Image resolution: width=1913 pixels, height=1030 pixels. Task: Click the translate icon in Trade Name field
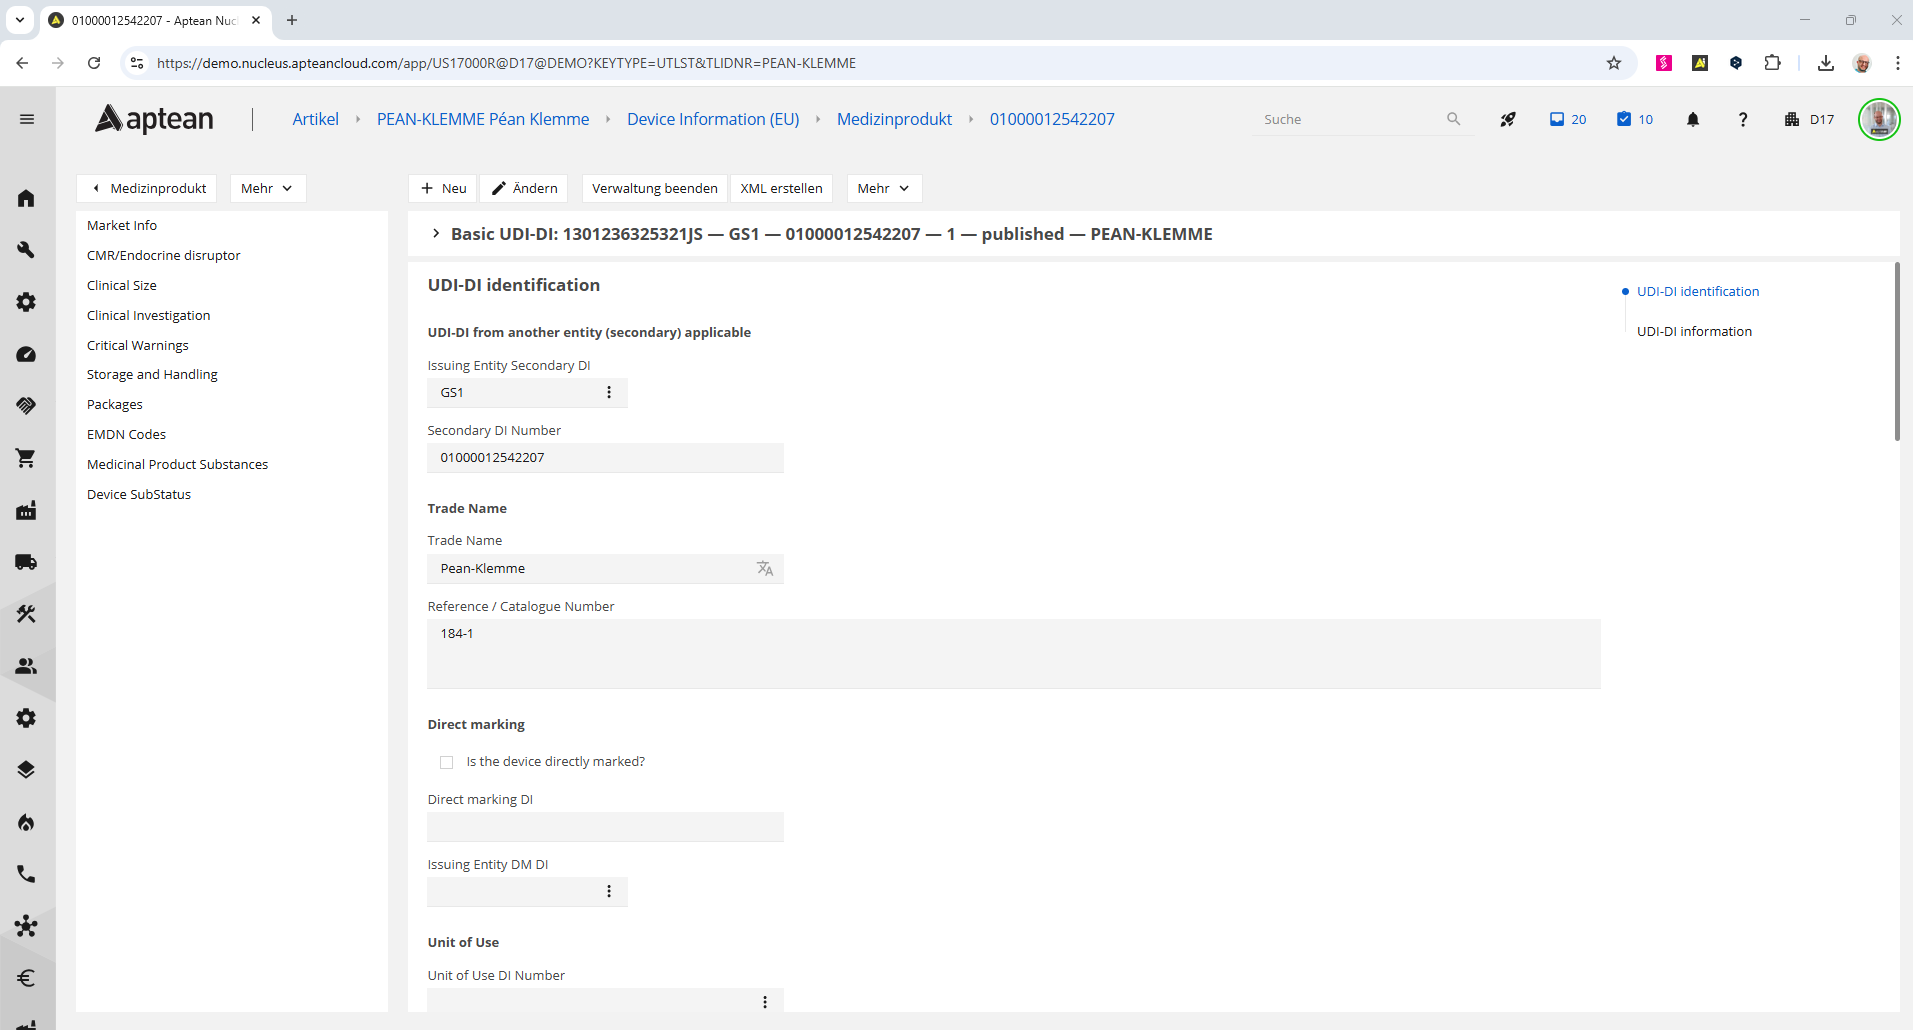(765, 568)
